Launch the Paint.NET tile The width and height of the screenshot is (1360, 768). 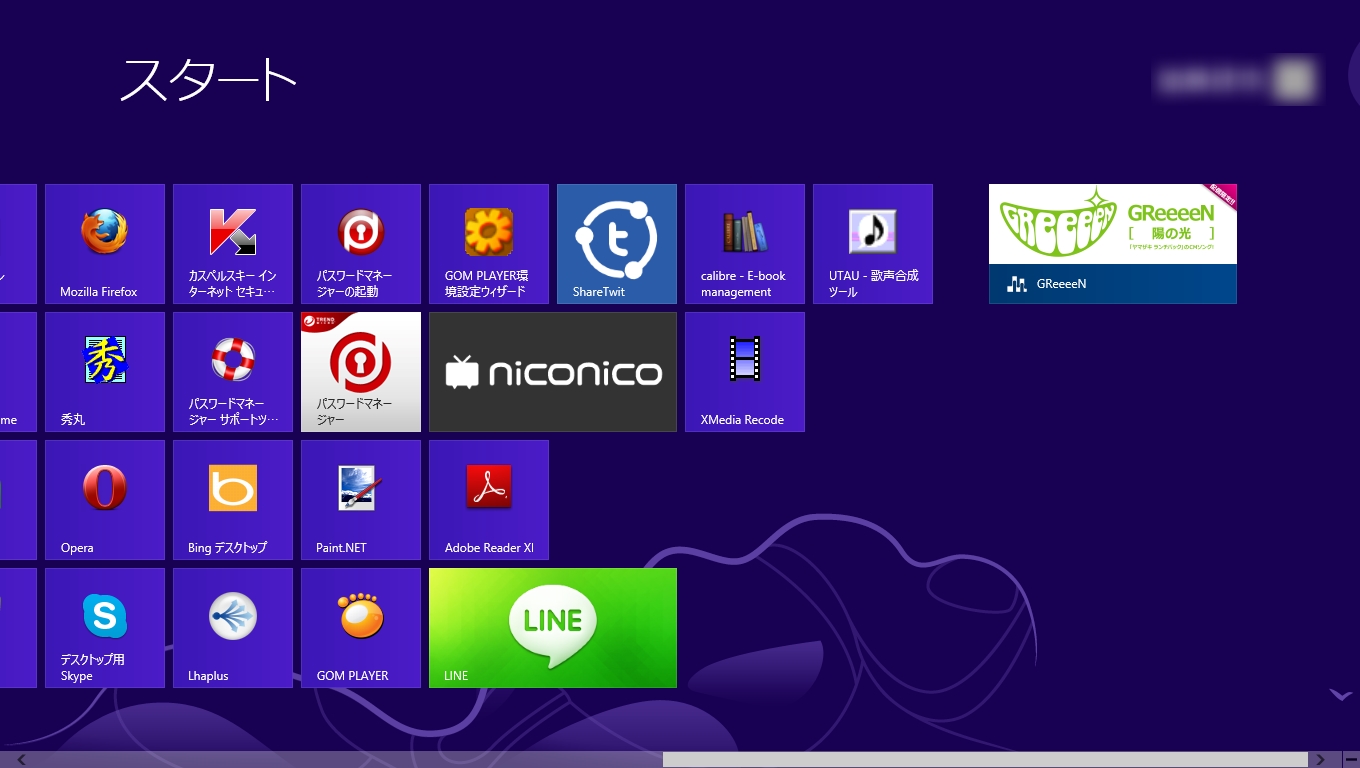click(361, 500)
